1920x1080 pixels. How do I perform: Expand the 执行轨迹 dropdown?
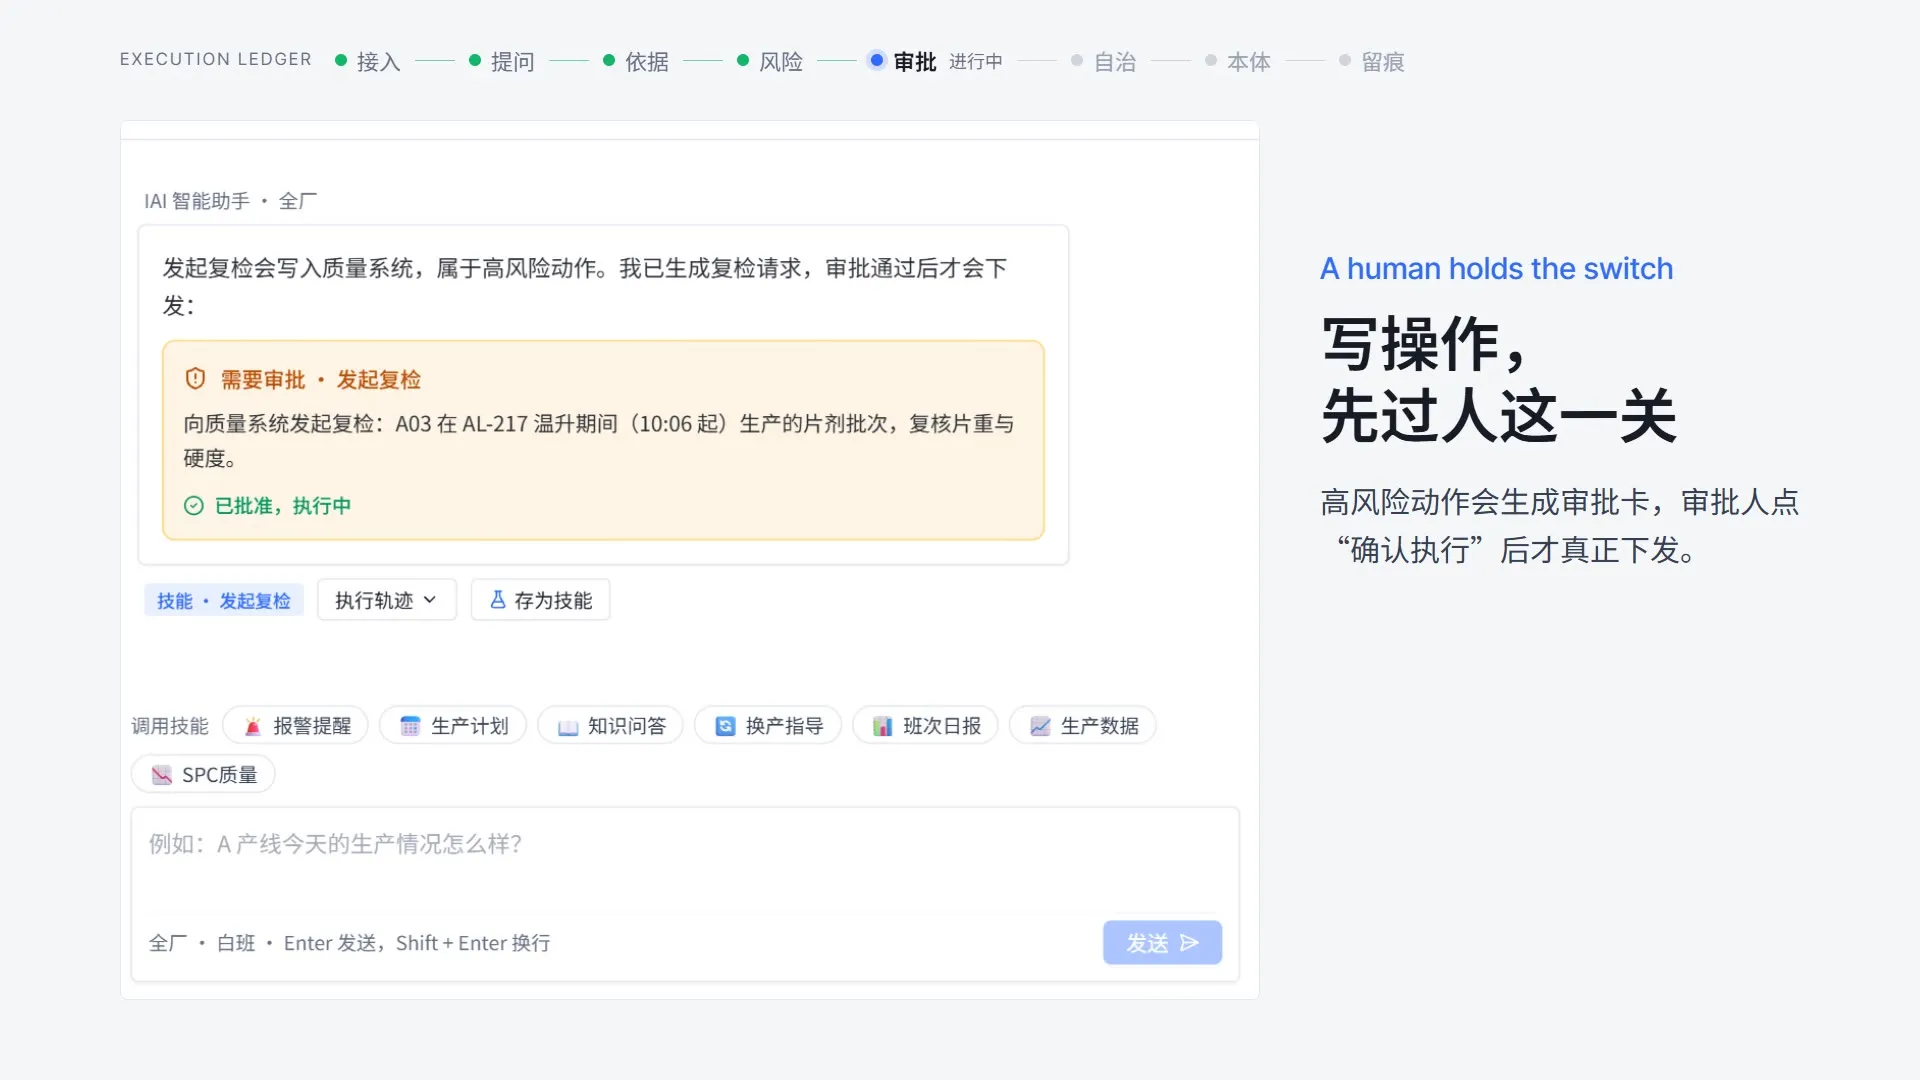[x=387, y=600]
